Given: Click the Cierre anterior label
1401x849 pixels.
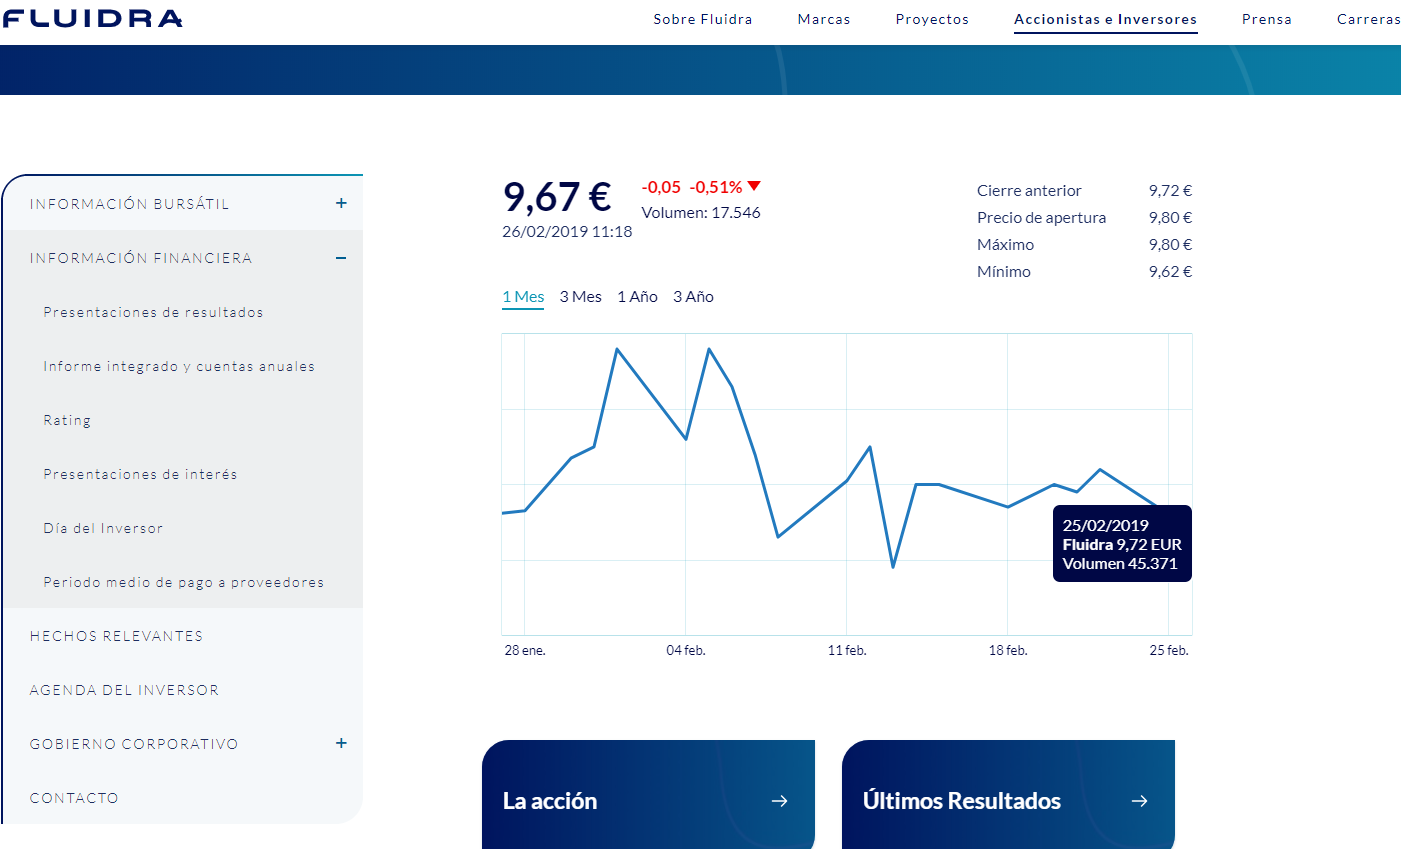Looking at the screenshot, I should click(x=1029, y=191).
